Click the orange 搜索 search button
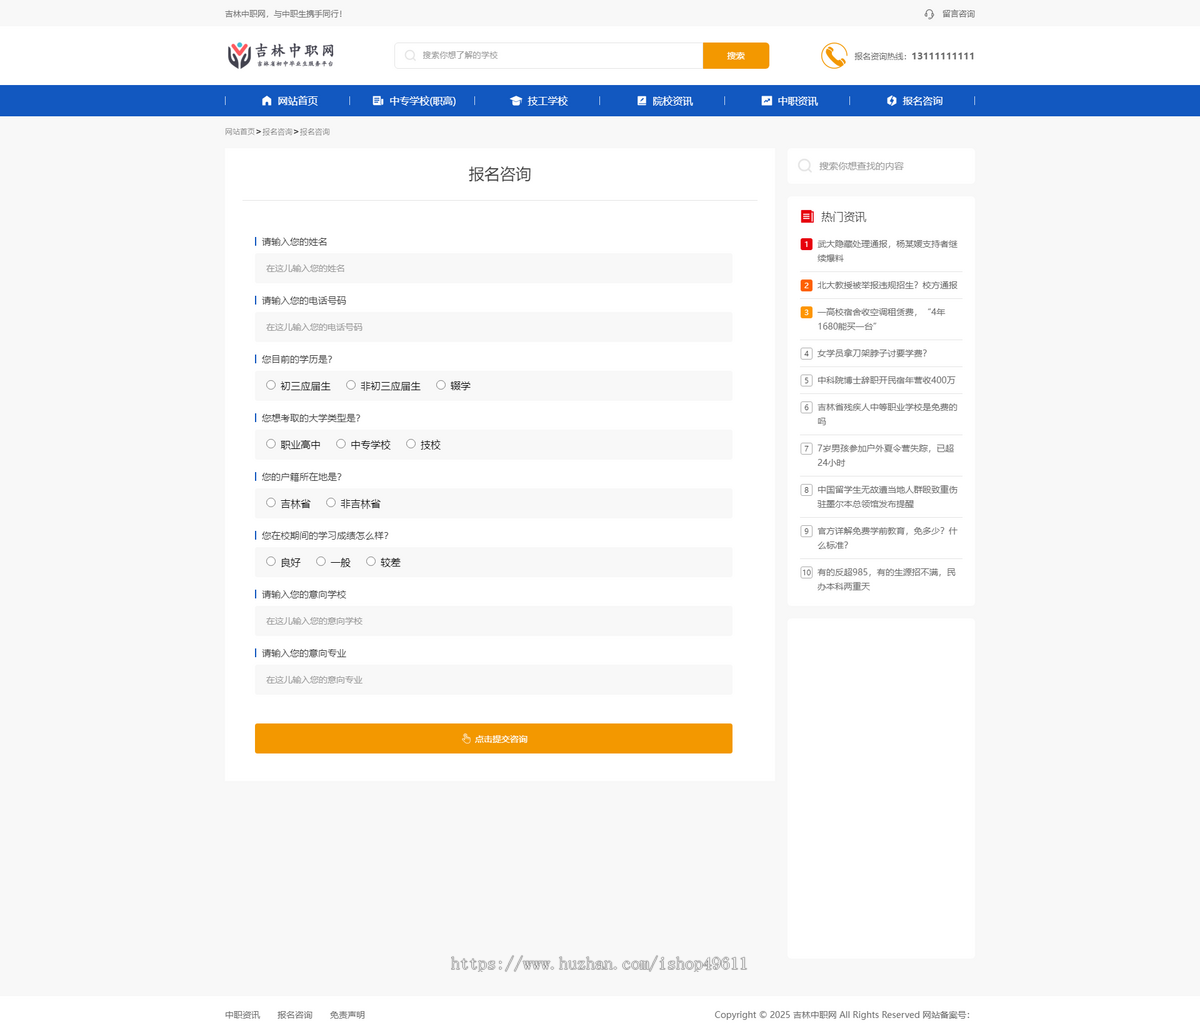The width and height of the screenshot is (1200, 1033). pyautogui.click(x=736, y=55)
